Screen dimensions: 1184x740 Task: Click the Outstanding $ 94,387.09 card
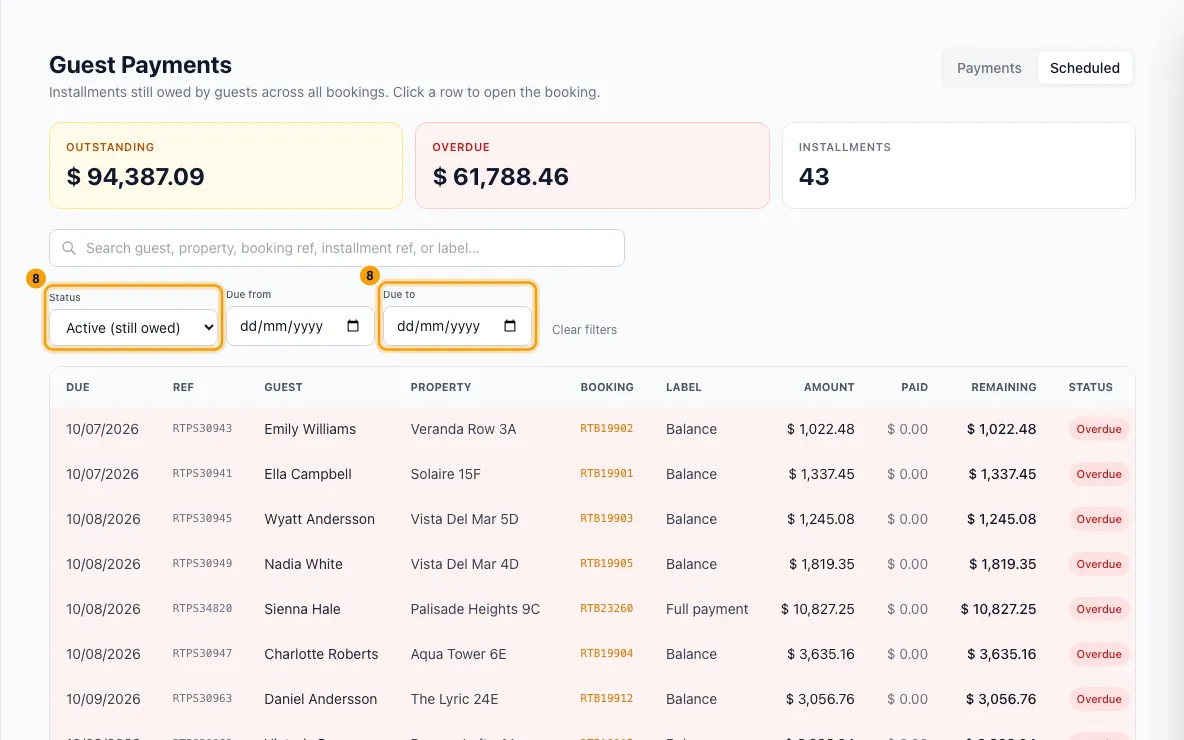[226, 165]
